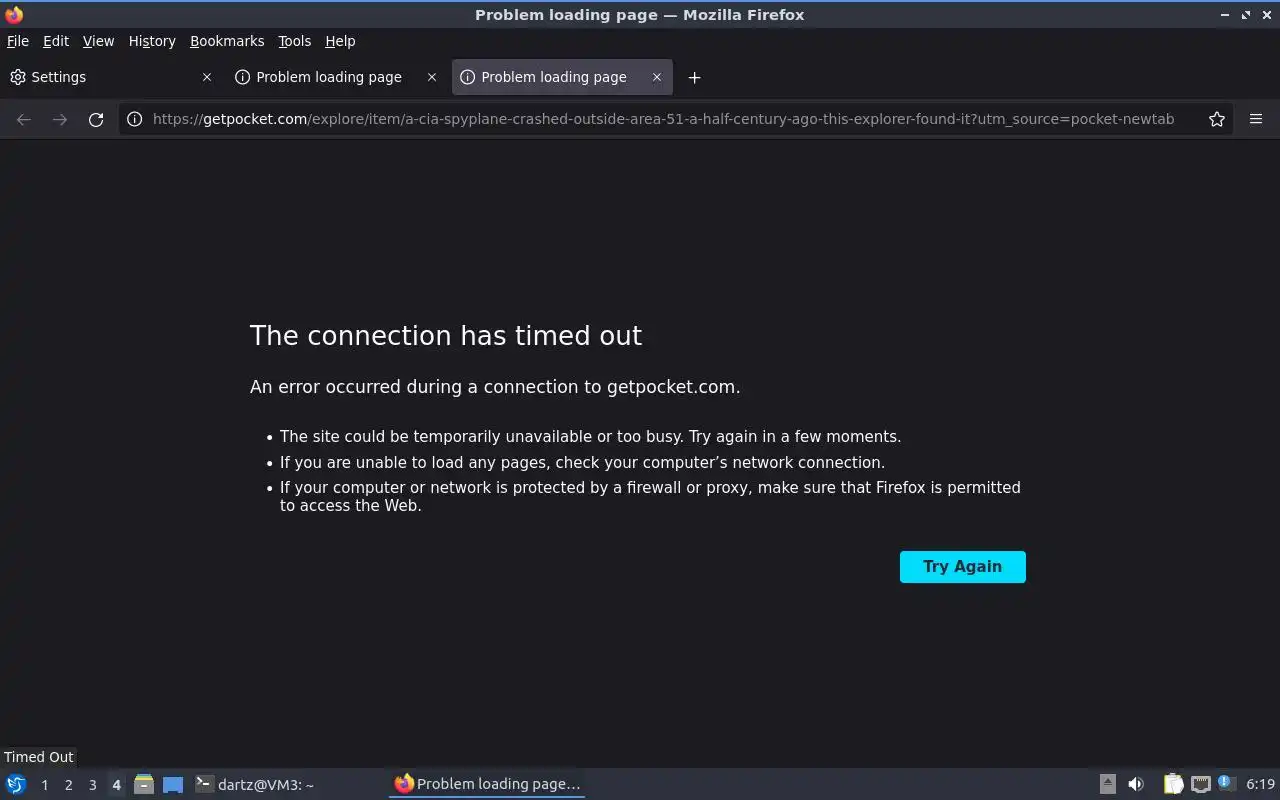Open the Help menu
This screenshot has height=800, width=1280.
coord(340,41)
